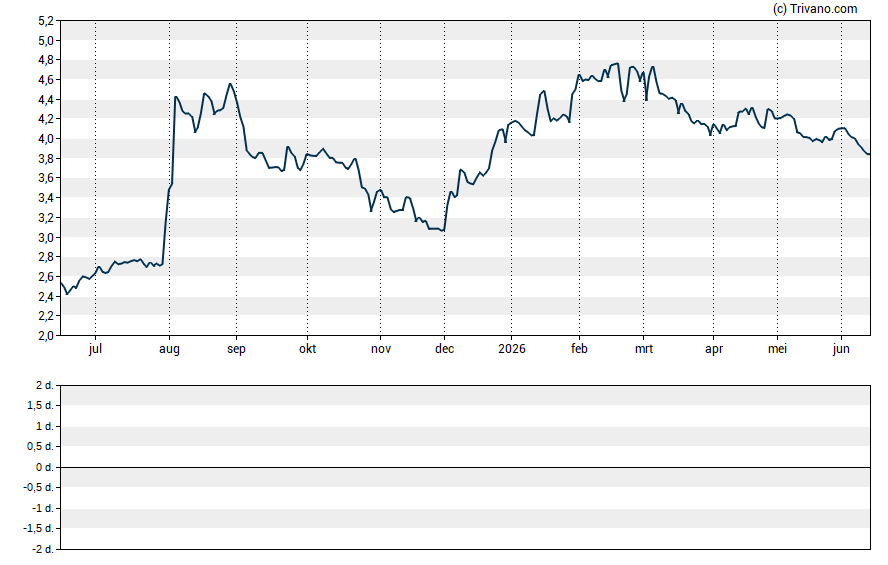Click the 'apr' month label

point(714,349)
